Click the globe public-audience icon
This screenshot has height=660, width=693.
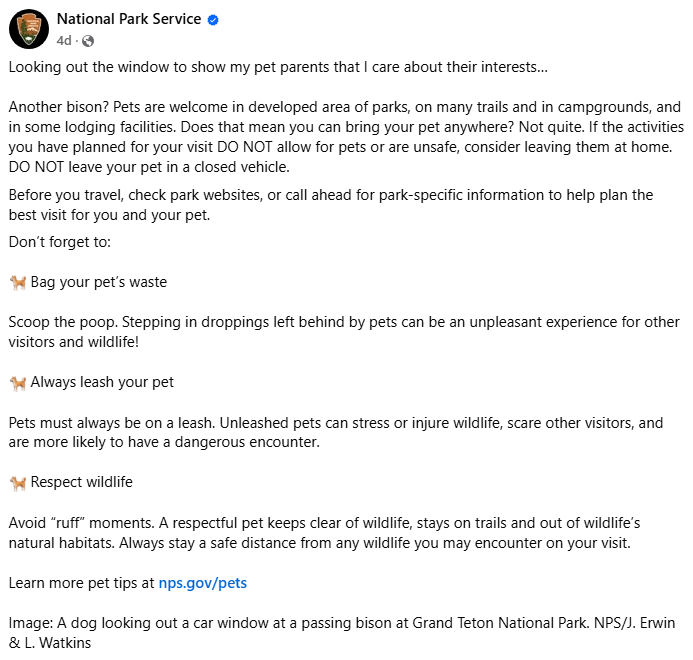tap(88, 41)
